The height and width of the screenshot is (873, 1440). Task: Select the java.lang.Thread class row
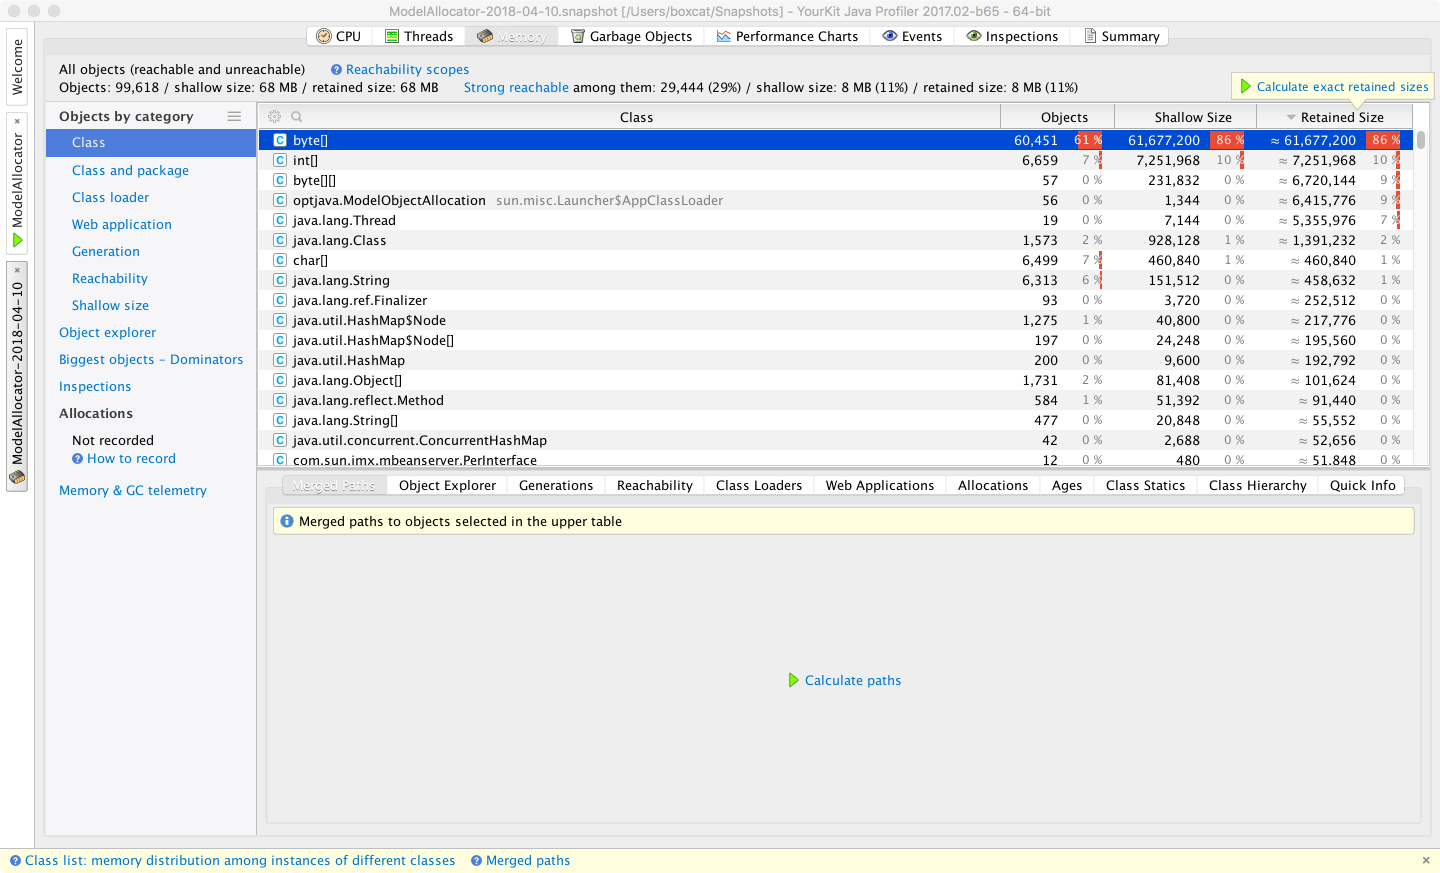click(x=344, y=220)
